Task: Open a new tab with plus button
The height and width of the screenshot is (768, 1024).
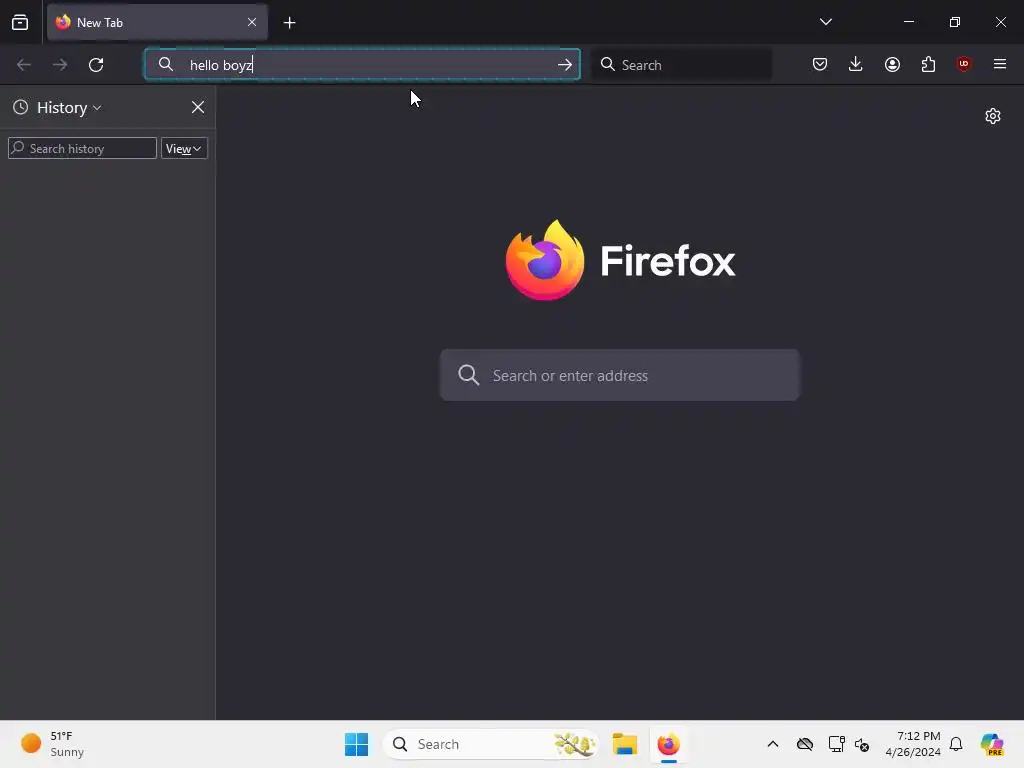Action: click(289, 23)
